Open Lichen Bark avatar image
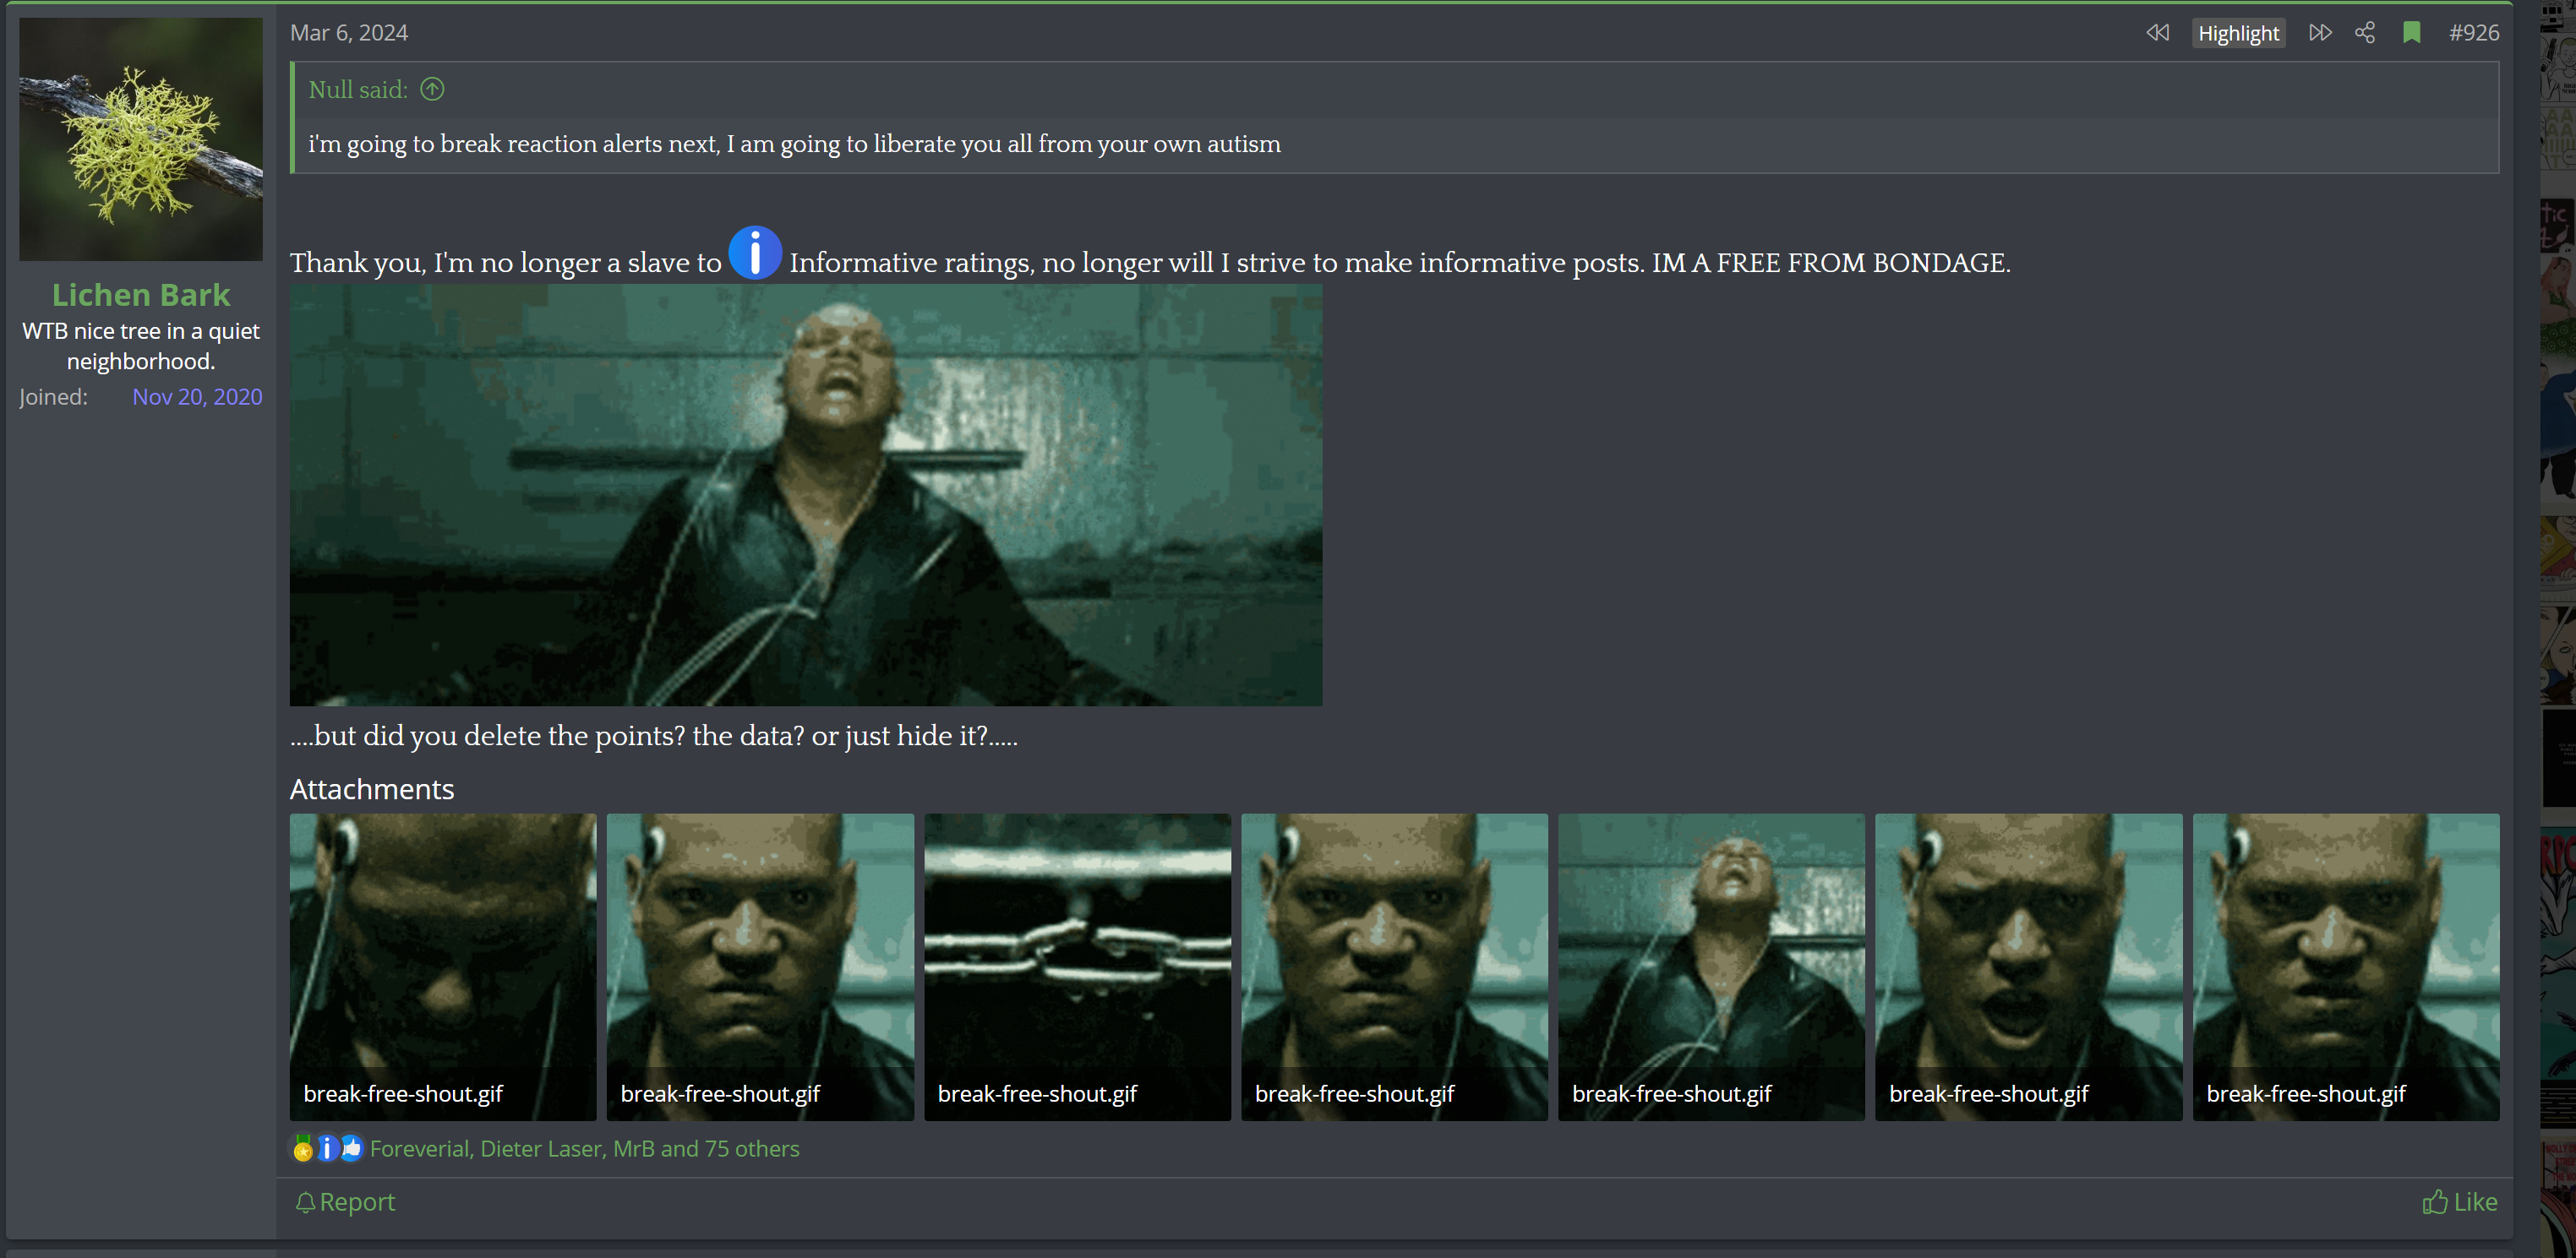Viewport: 2576px width, 1258px height. click(141, 139)
